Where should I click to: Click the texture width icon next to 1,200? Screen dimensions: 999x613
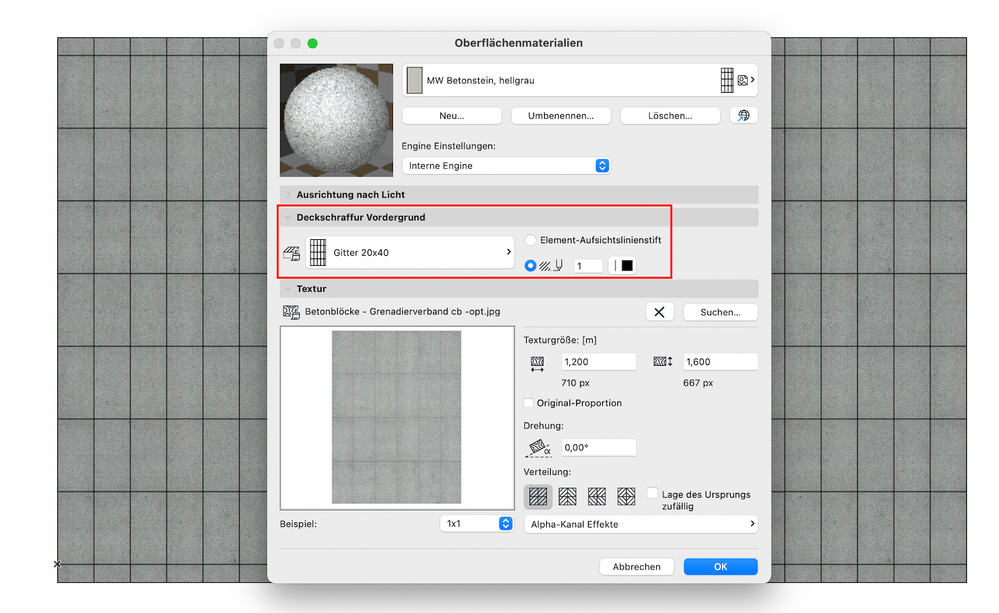pyautogui.click(x=537, y=363)
